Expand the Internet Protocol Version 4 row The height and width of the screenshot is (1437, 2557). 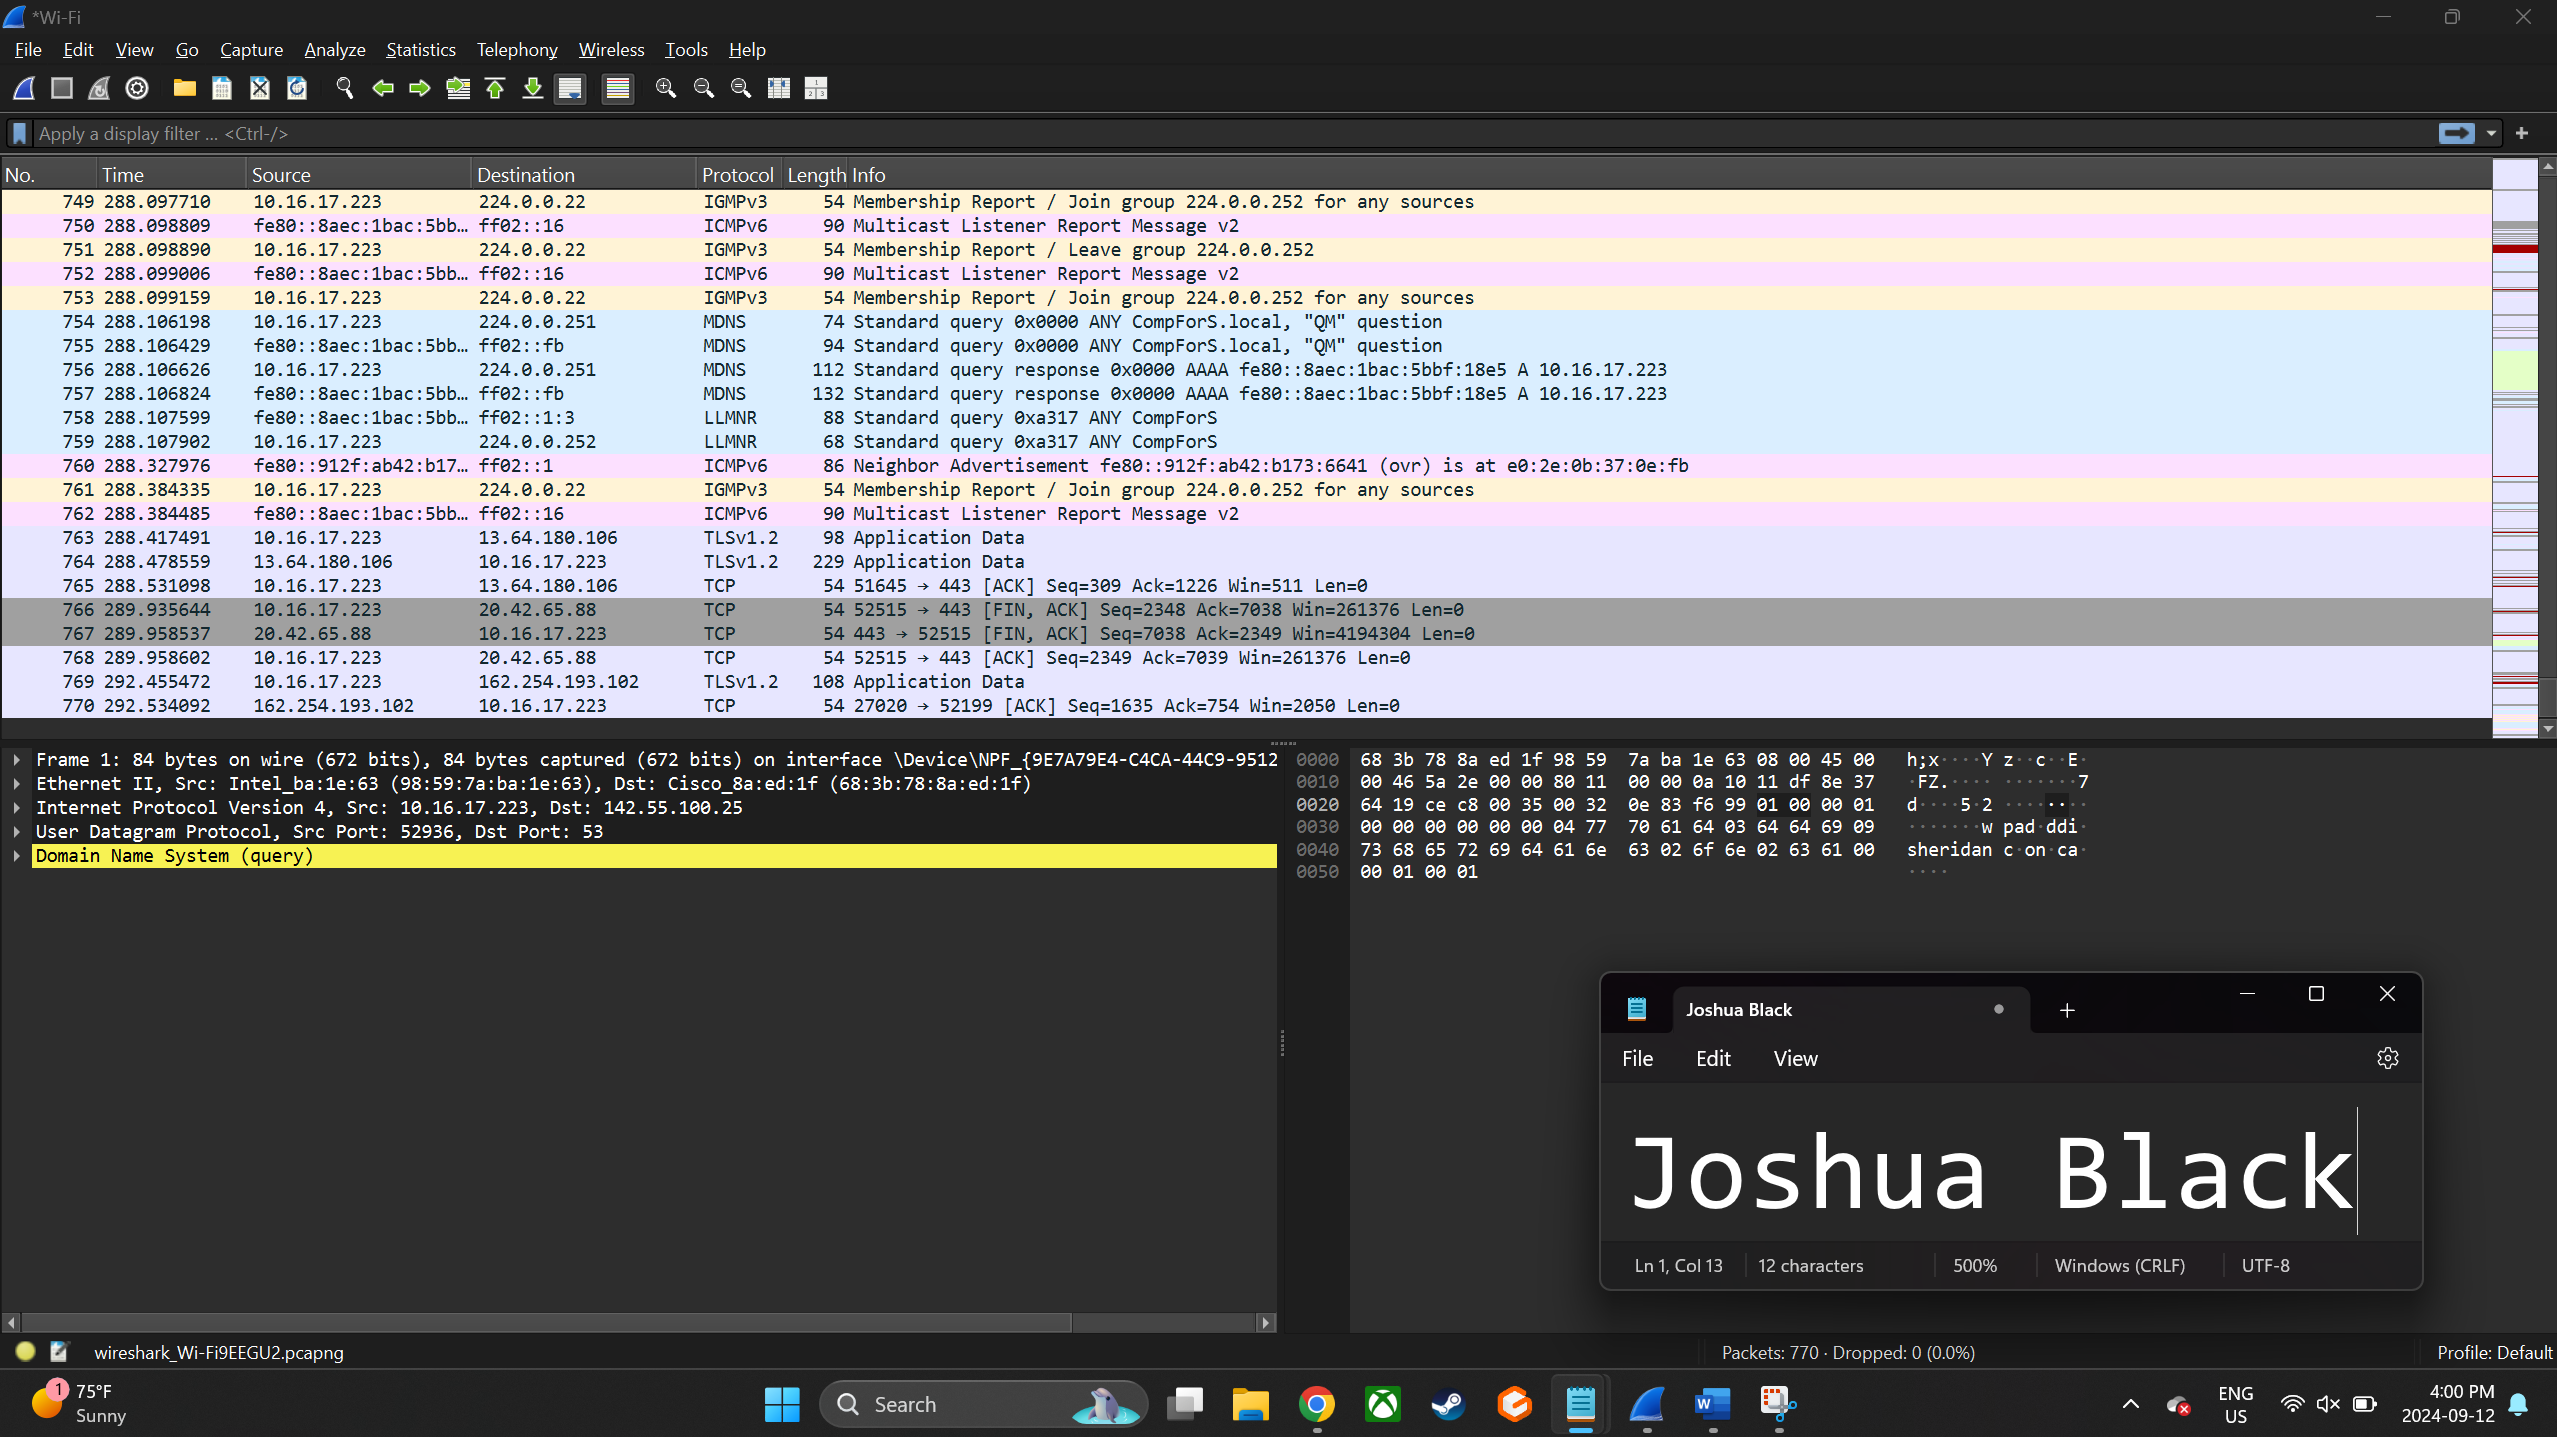(x=19, y=806)
